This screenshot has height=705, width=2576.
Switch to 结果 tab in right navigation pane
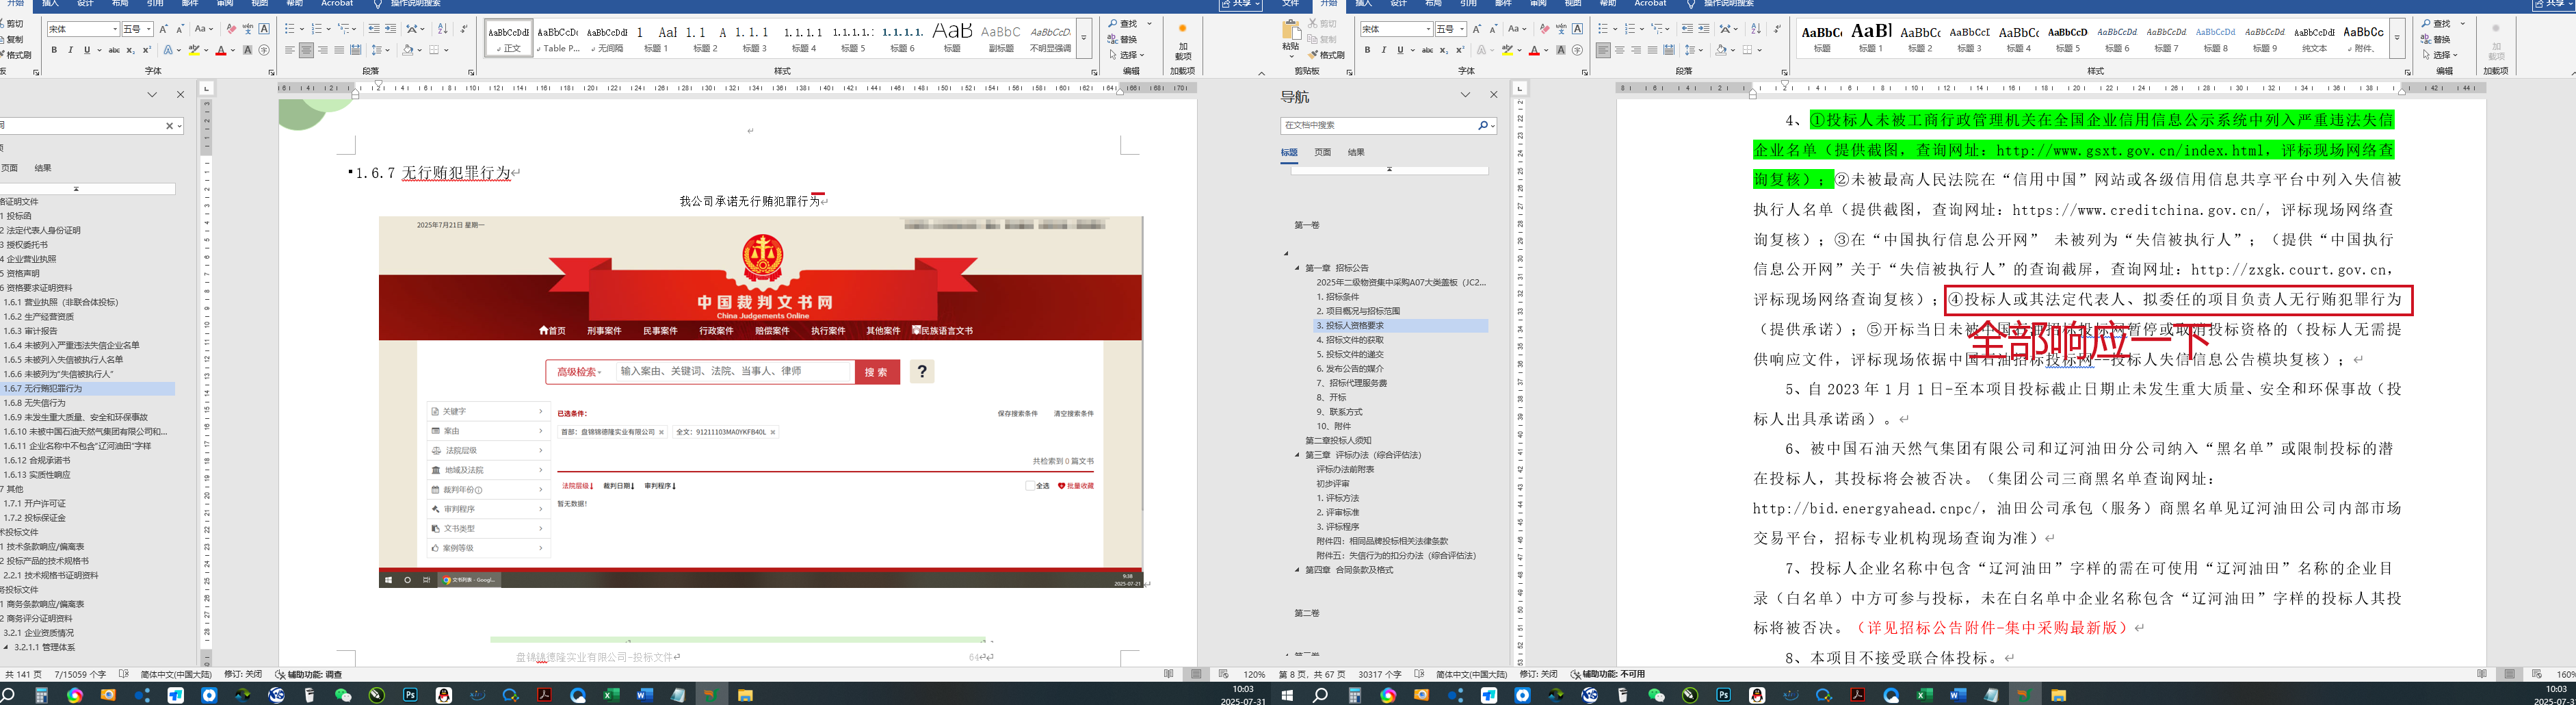(1356, 153)
